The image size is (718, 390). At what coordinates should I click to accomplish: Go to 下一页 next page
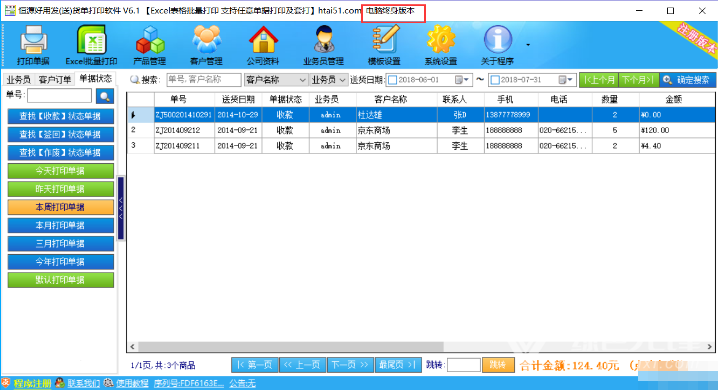coord(350,365)
